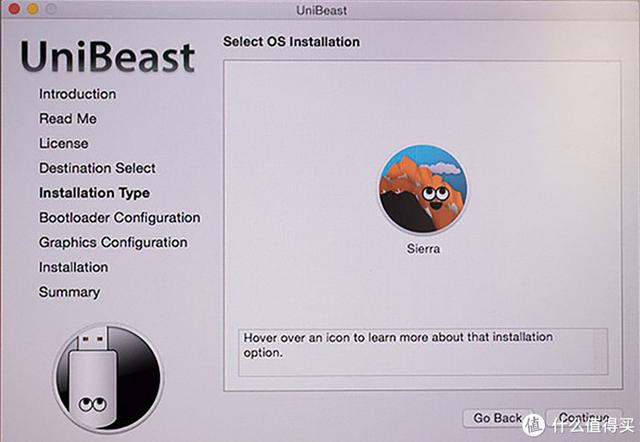The height and width of the screenshot is (442, 640).
Task: Click the Select OS Installation heading
Action: tap(291, 42)
